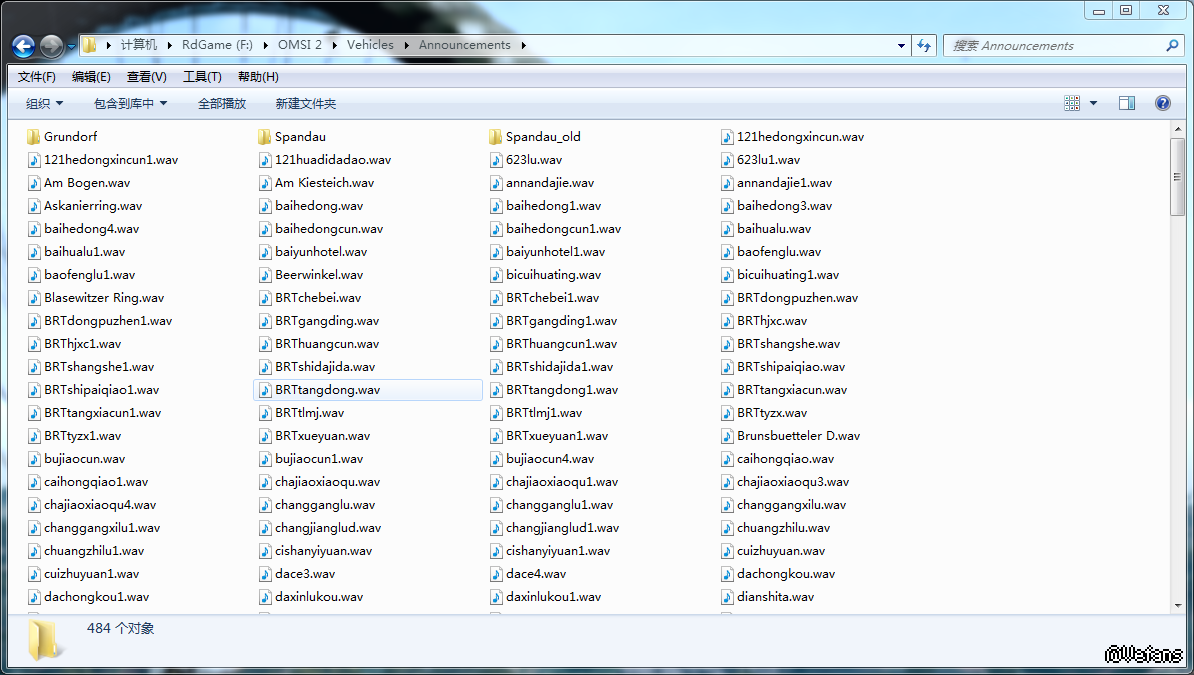The image size is (1194, 675).
Task: Expand the arrow after OMSI 2 breadcrumb
Action: [335, 46]
